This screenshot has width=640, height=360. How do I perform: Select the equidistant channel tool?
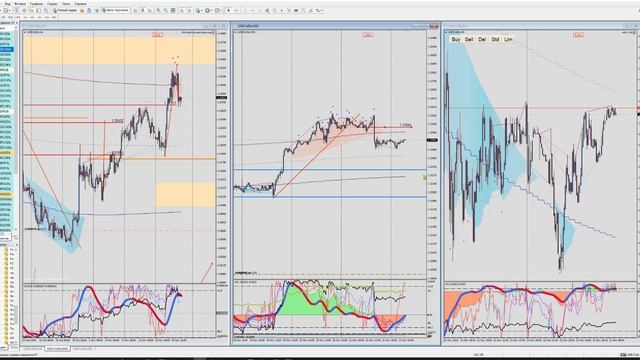[x=267, y=10]
